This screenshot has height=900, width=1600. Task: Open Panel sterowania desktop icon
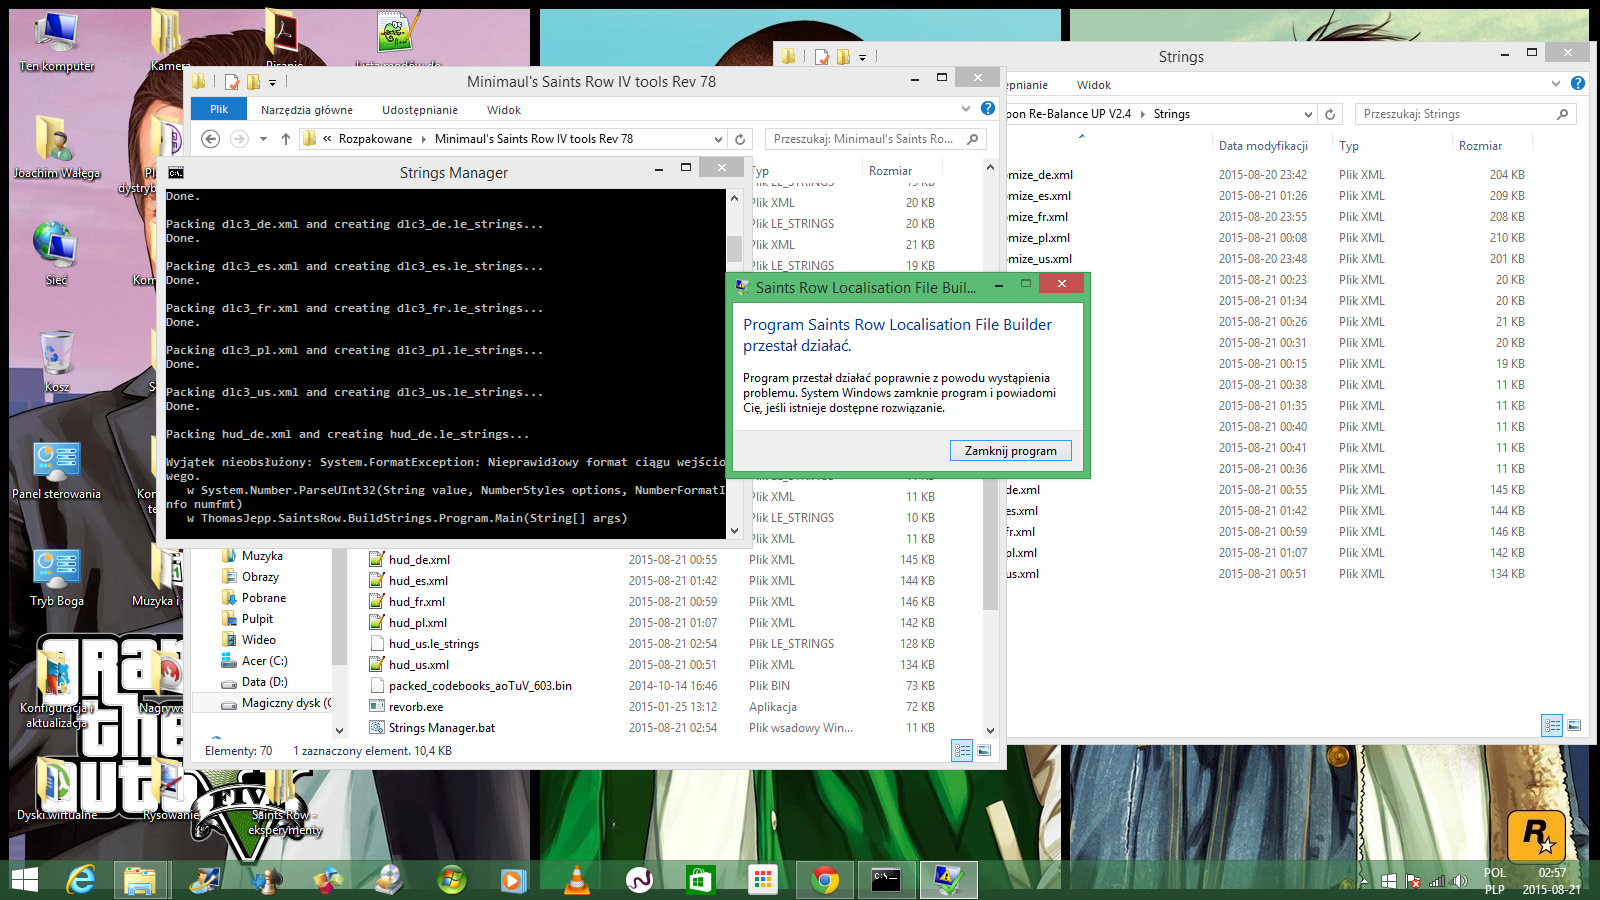click(57, 470)
